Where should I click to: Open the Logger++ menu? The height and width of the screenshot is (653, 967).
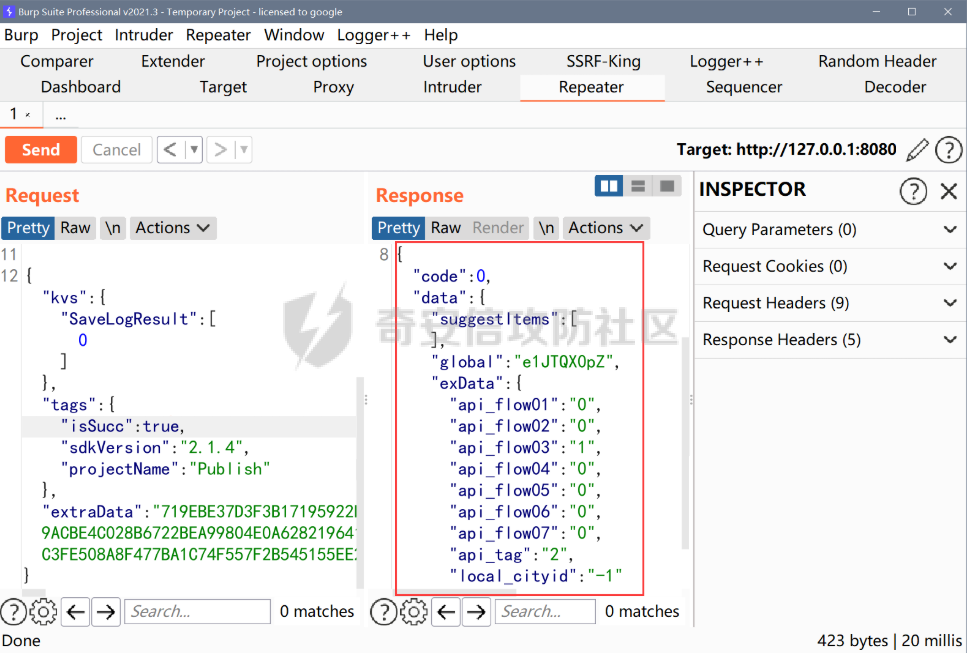point(374,35)
